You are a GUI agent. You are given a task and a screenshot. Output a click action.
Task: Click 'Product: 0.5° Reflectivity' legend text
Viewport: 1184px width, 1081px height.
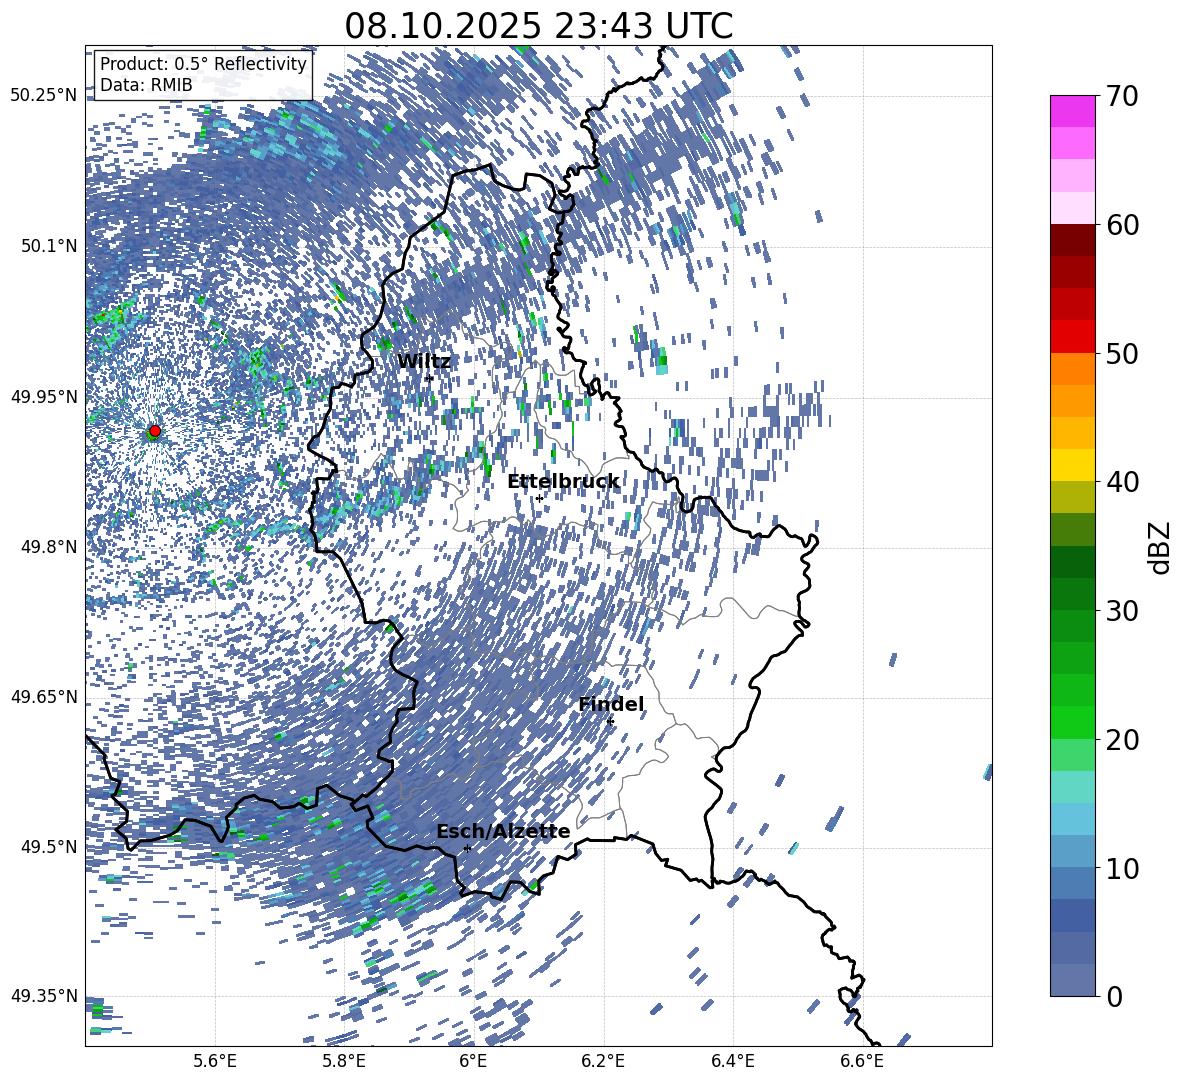(203, 64)
